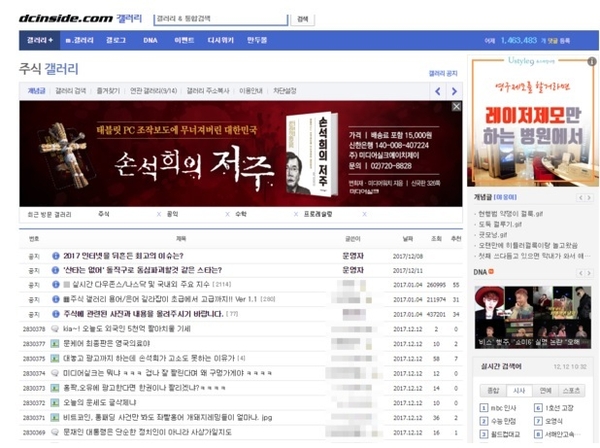Screen dimensions: 600x448
Task: Open post '문재인 대통령은 단순한 정치인이'
Action: point(147,432)
